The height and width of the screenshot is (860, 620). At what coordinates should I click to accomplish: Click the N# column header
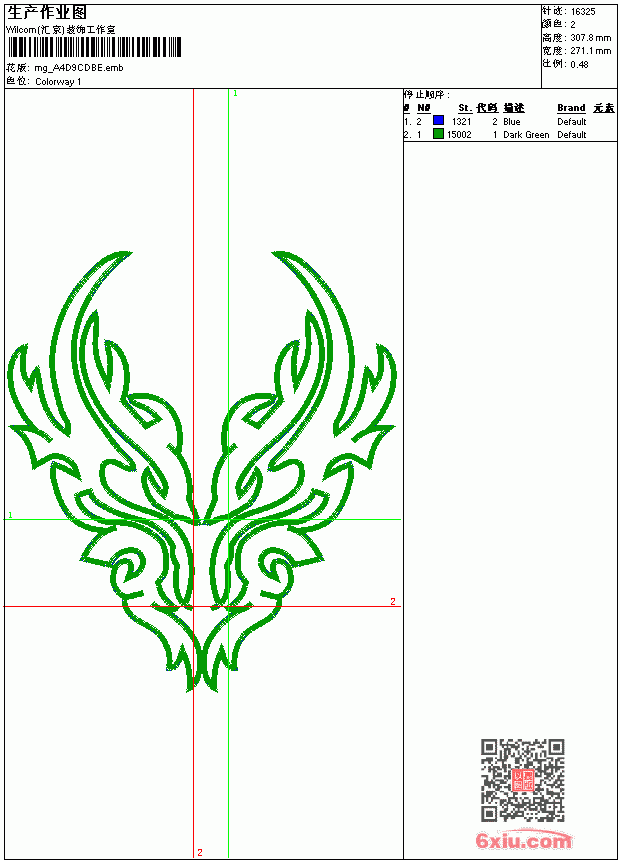click(424, 108)
